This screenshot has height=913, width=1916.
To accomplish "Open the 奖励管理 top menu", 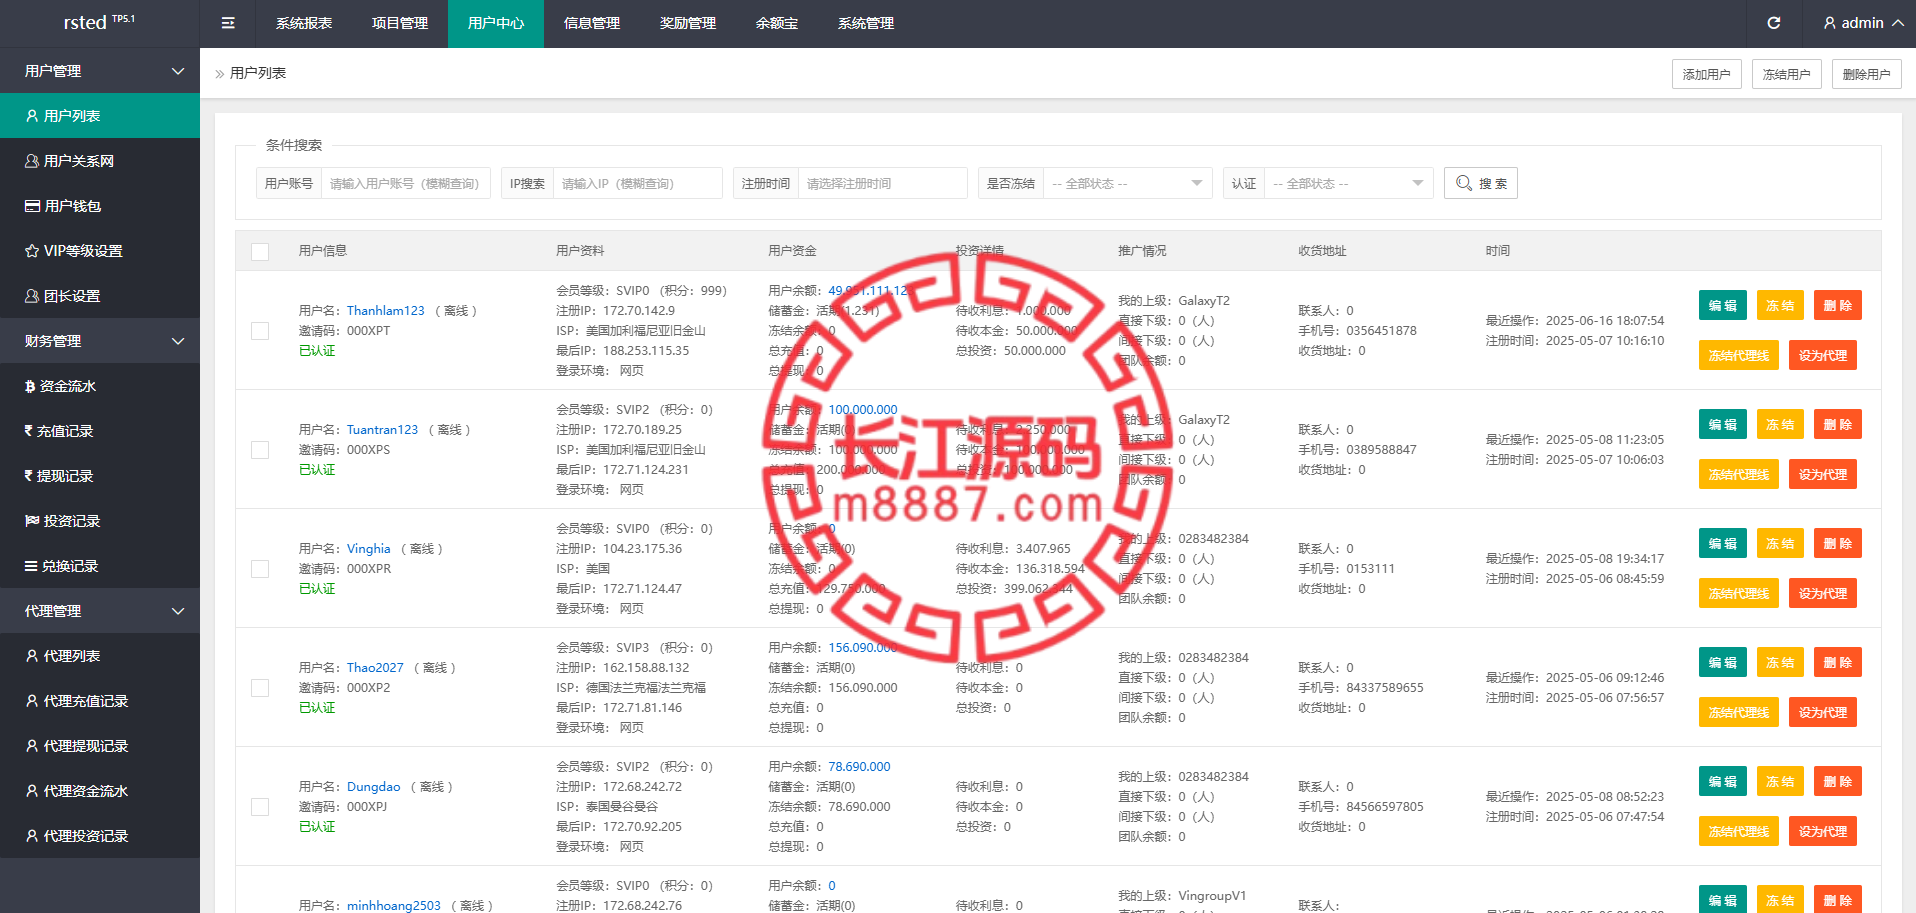I will (x=688, y=23).
